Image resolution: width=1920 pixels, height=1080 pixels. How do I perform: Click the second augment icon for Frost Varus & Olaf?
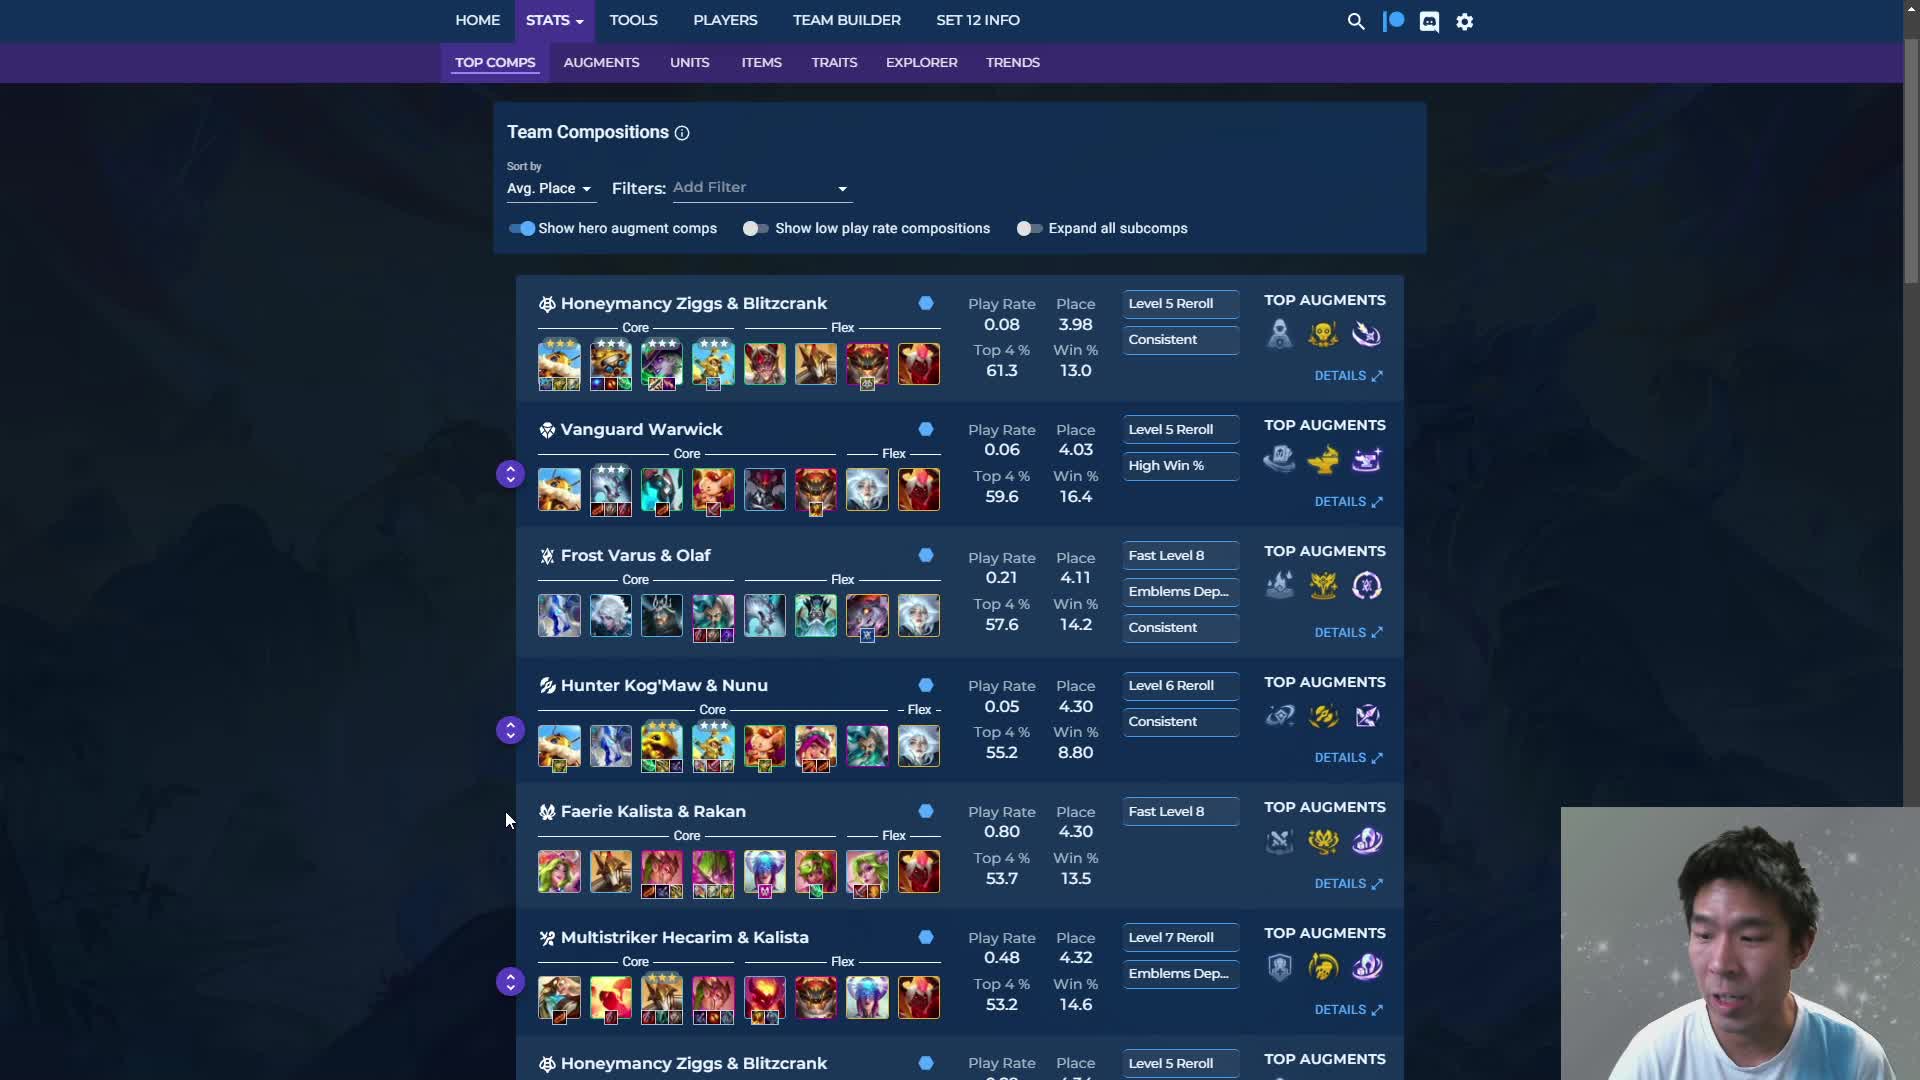[x=1323, y=586]
